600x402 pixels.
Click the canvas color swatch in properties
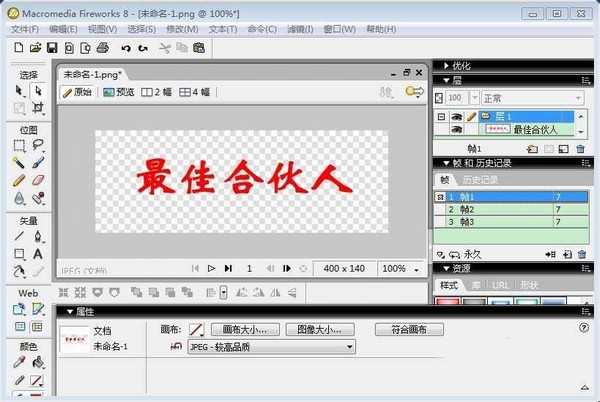196,328
